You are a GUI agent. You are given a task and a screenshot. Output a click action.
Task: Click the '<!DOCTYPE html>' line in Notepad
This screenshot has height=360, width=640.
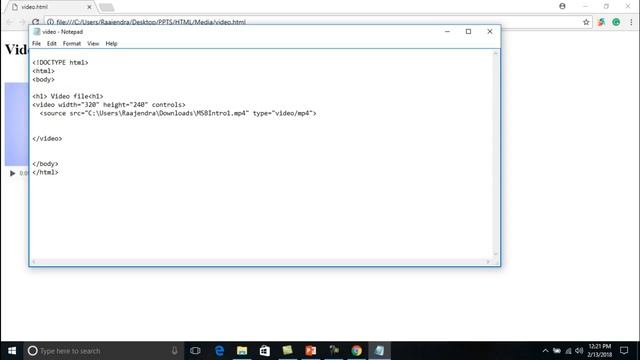pos(60,62)
